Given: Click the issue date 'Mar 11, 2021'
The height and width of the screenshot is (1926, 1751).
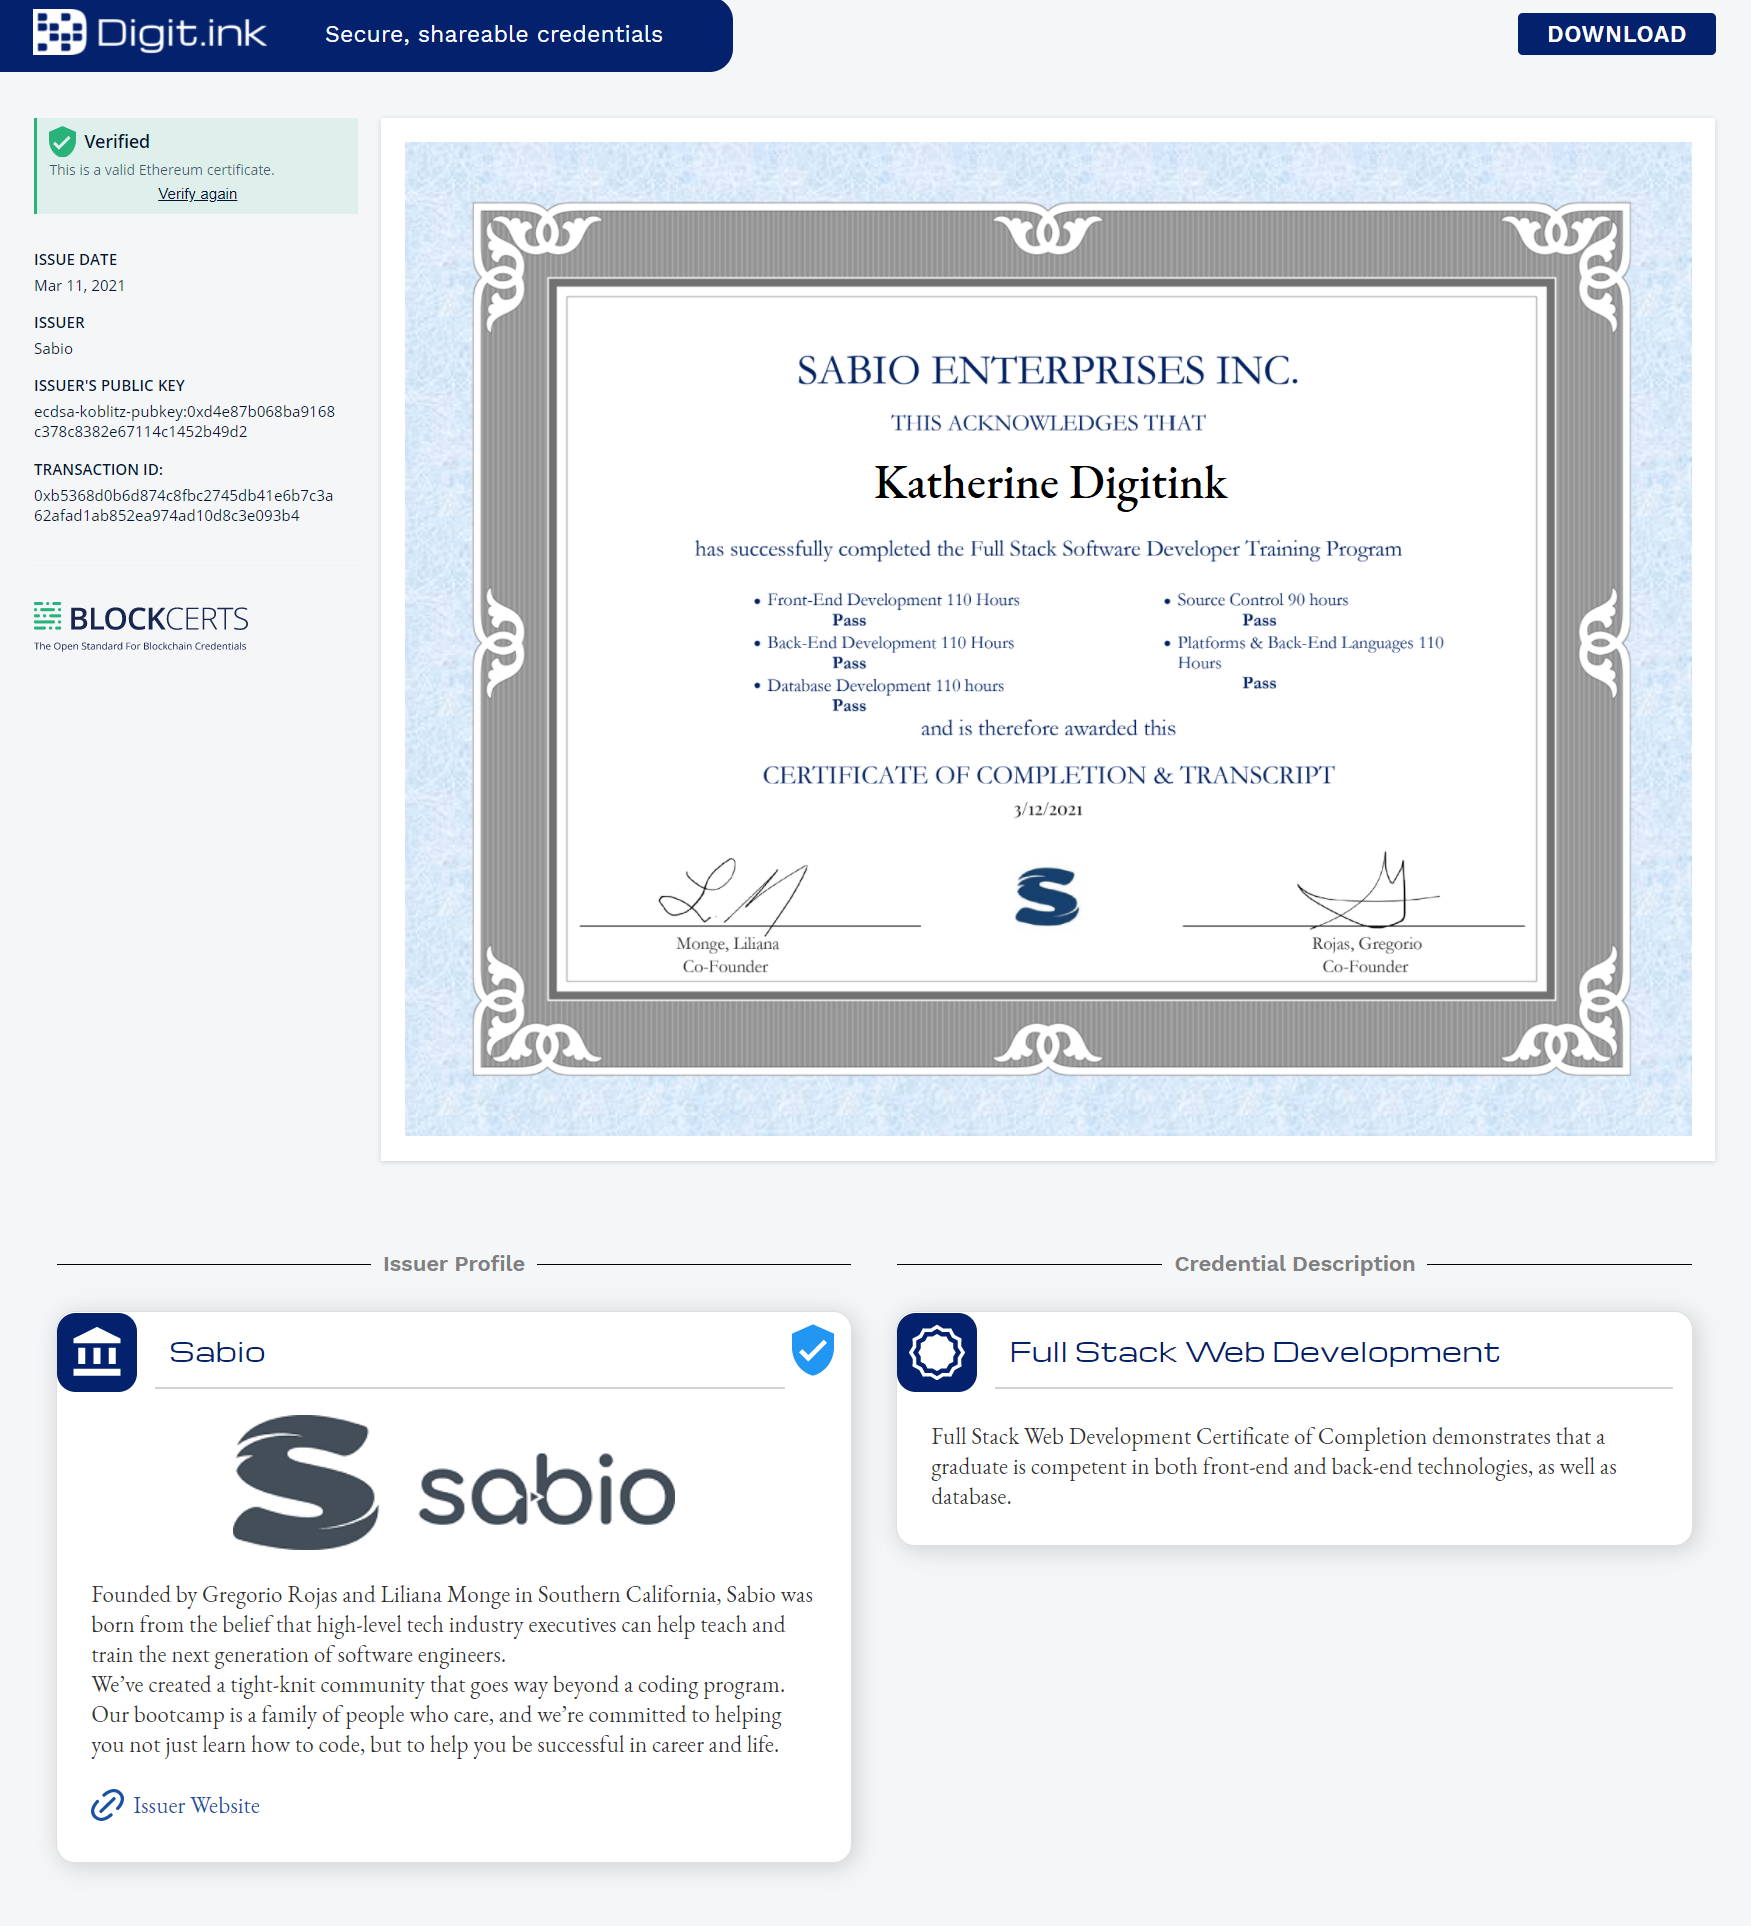Looking at the screenshot, I should (79, 285).
